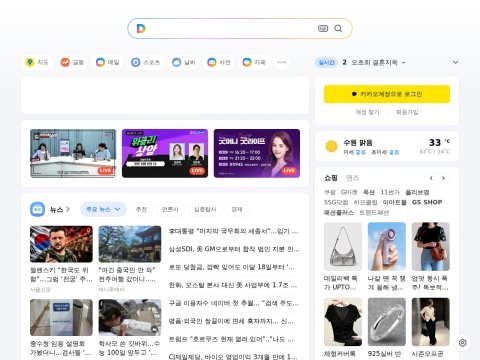The height and width of the screenshot is (360, 480).
Task: Click the magnifying glass search icon
Action: click(x=338, y=29)
